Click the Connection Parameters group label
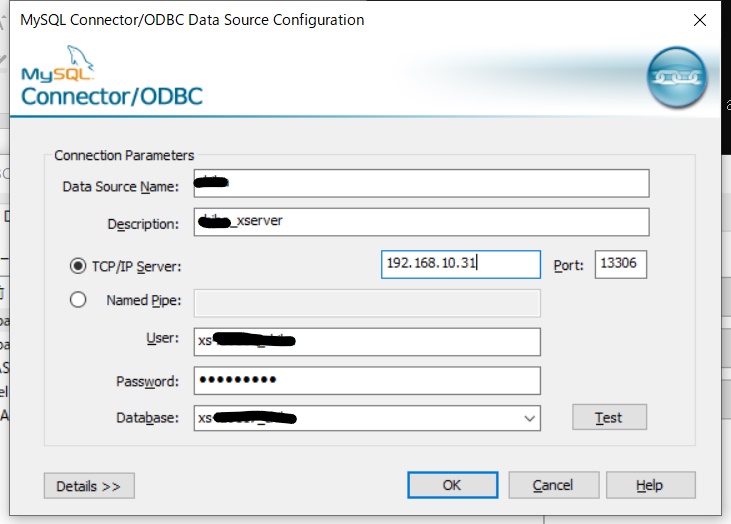This screenshot has width=731, height=524. (124, 155)
